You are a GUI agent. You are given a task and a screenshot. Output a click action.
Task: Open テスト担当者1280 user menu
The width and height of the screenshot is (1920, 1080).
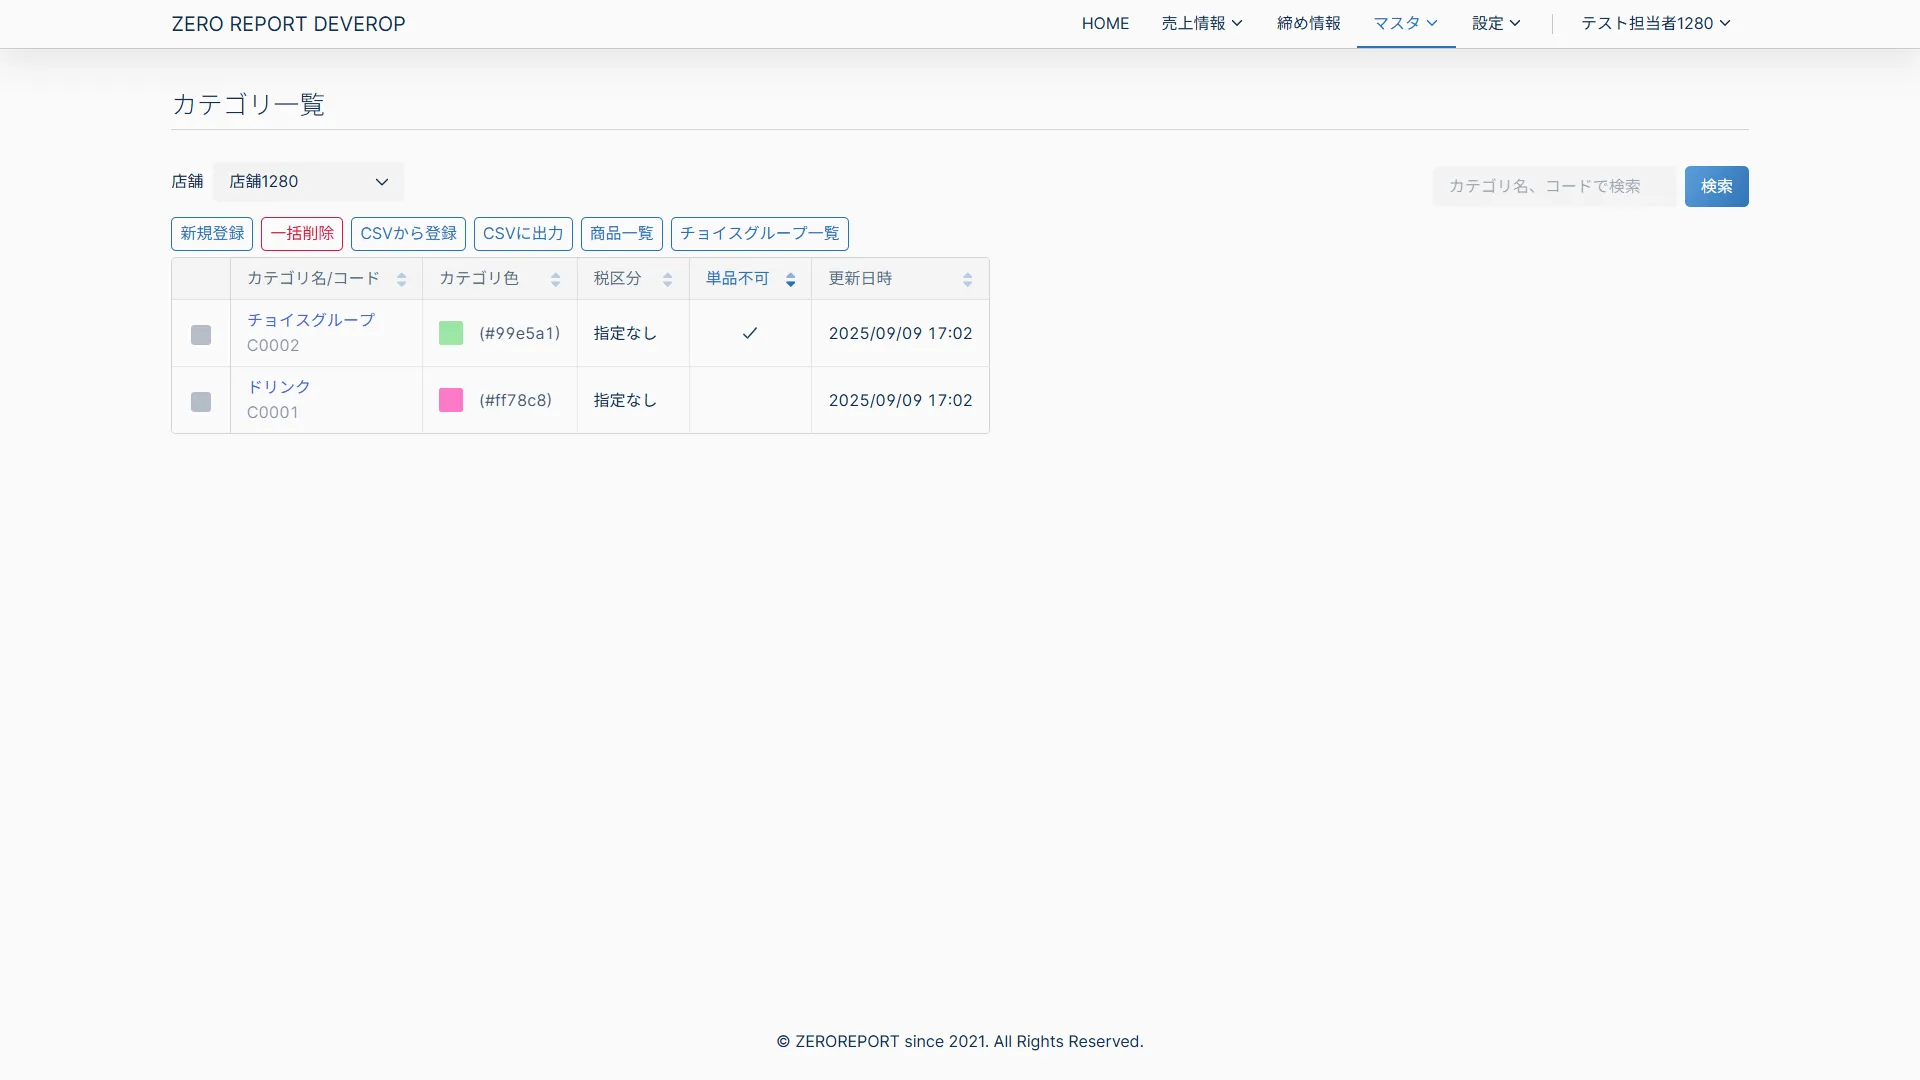tap(1655, 23)
